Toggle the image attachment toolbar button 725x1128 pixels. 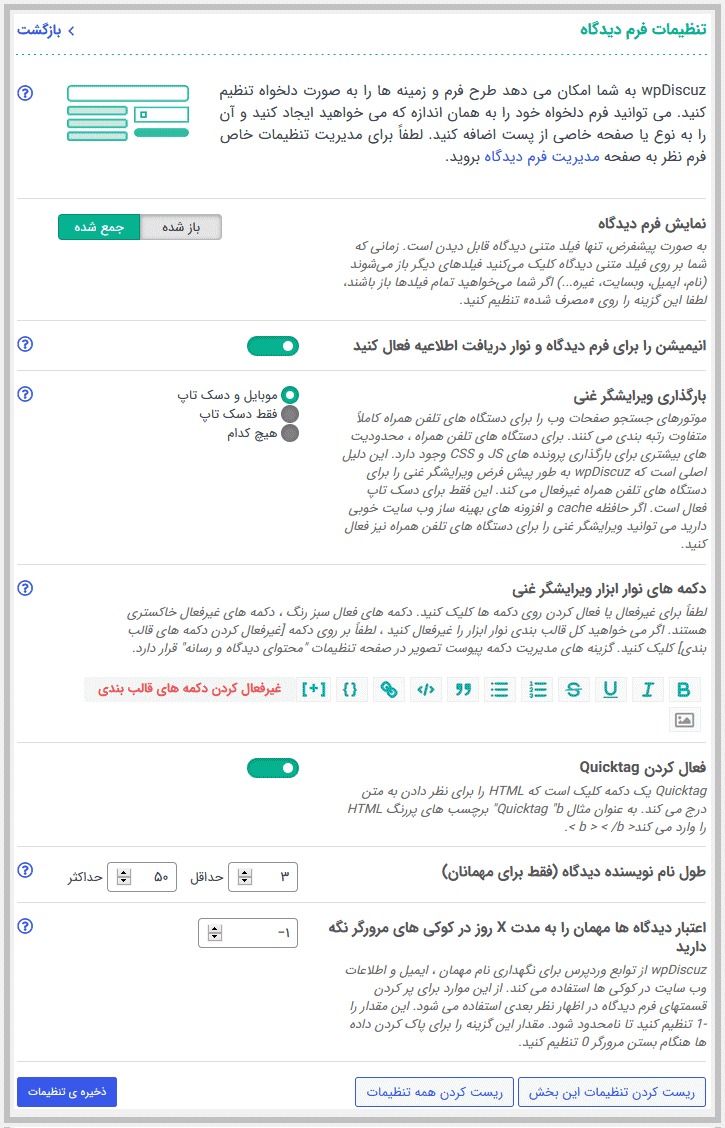tap(684, 720)
